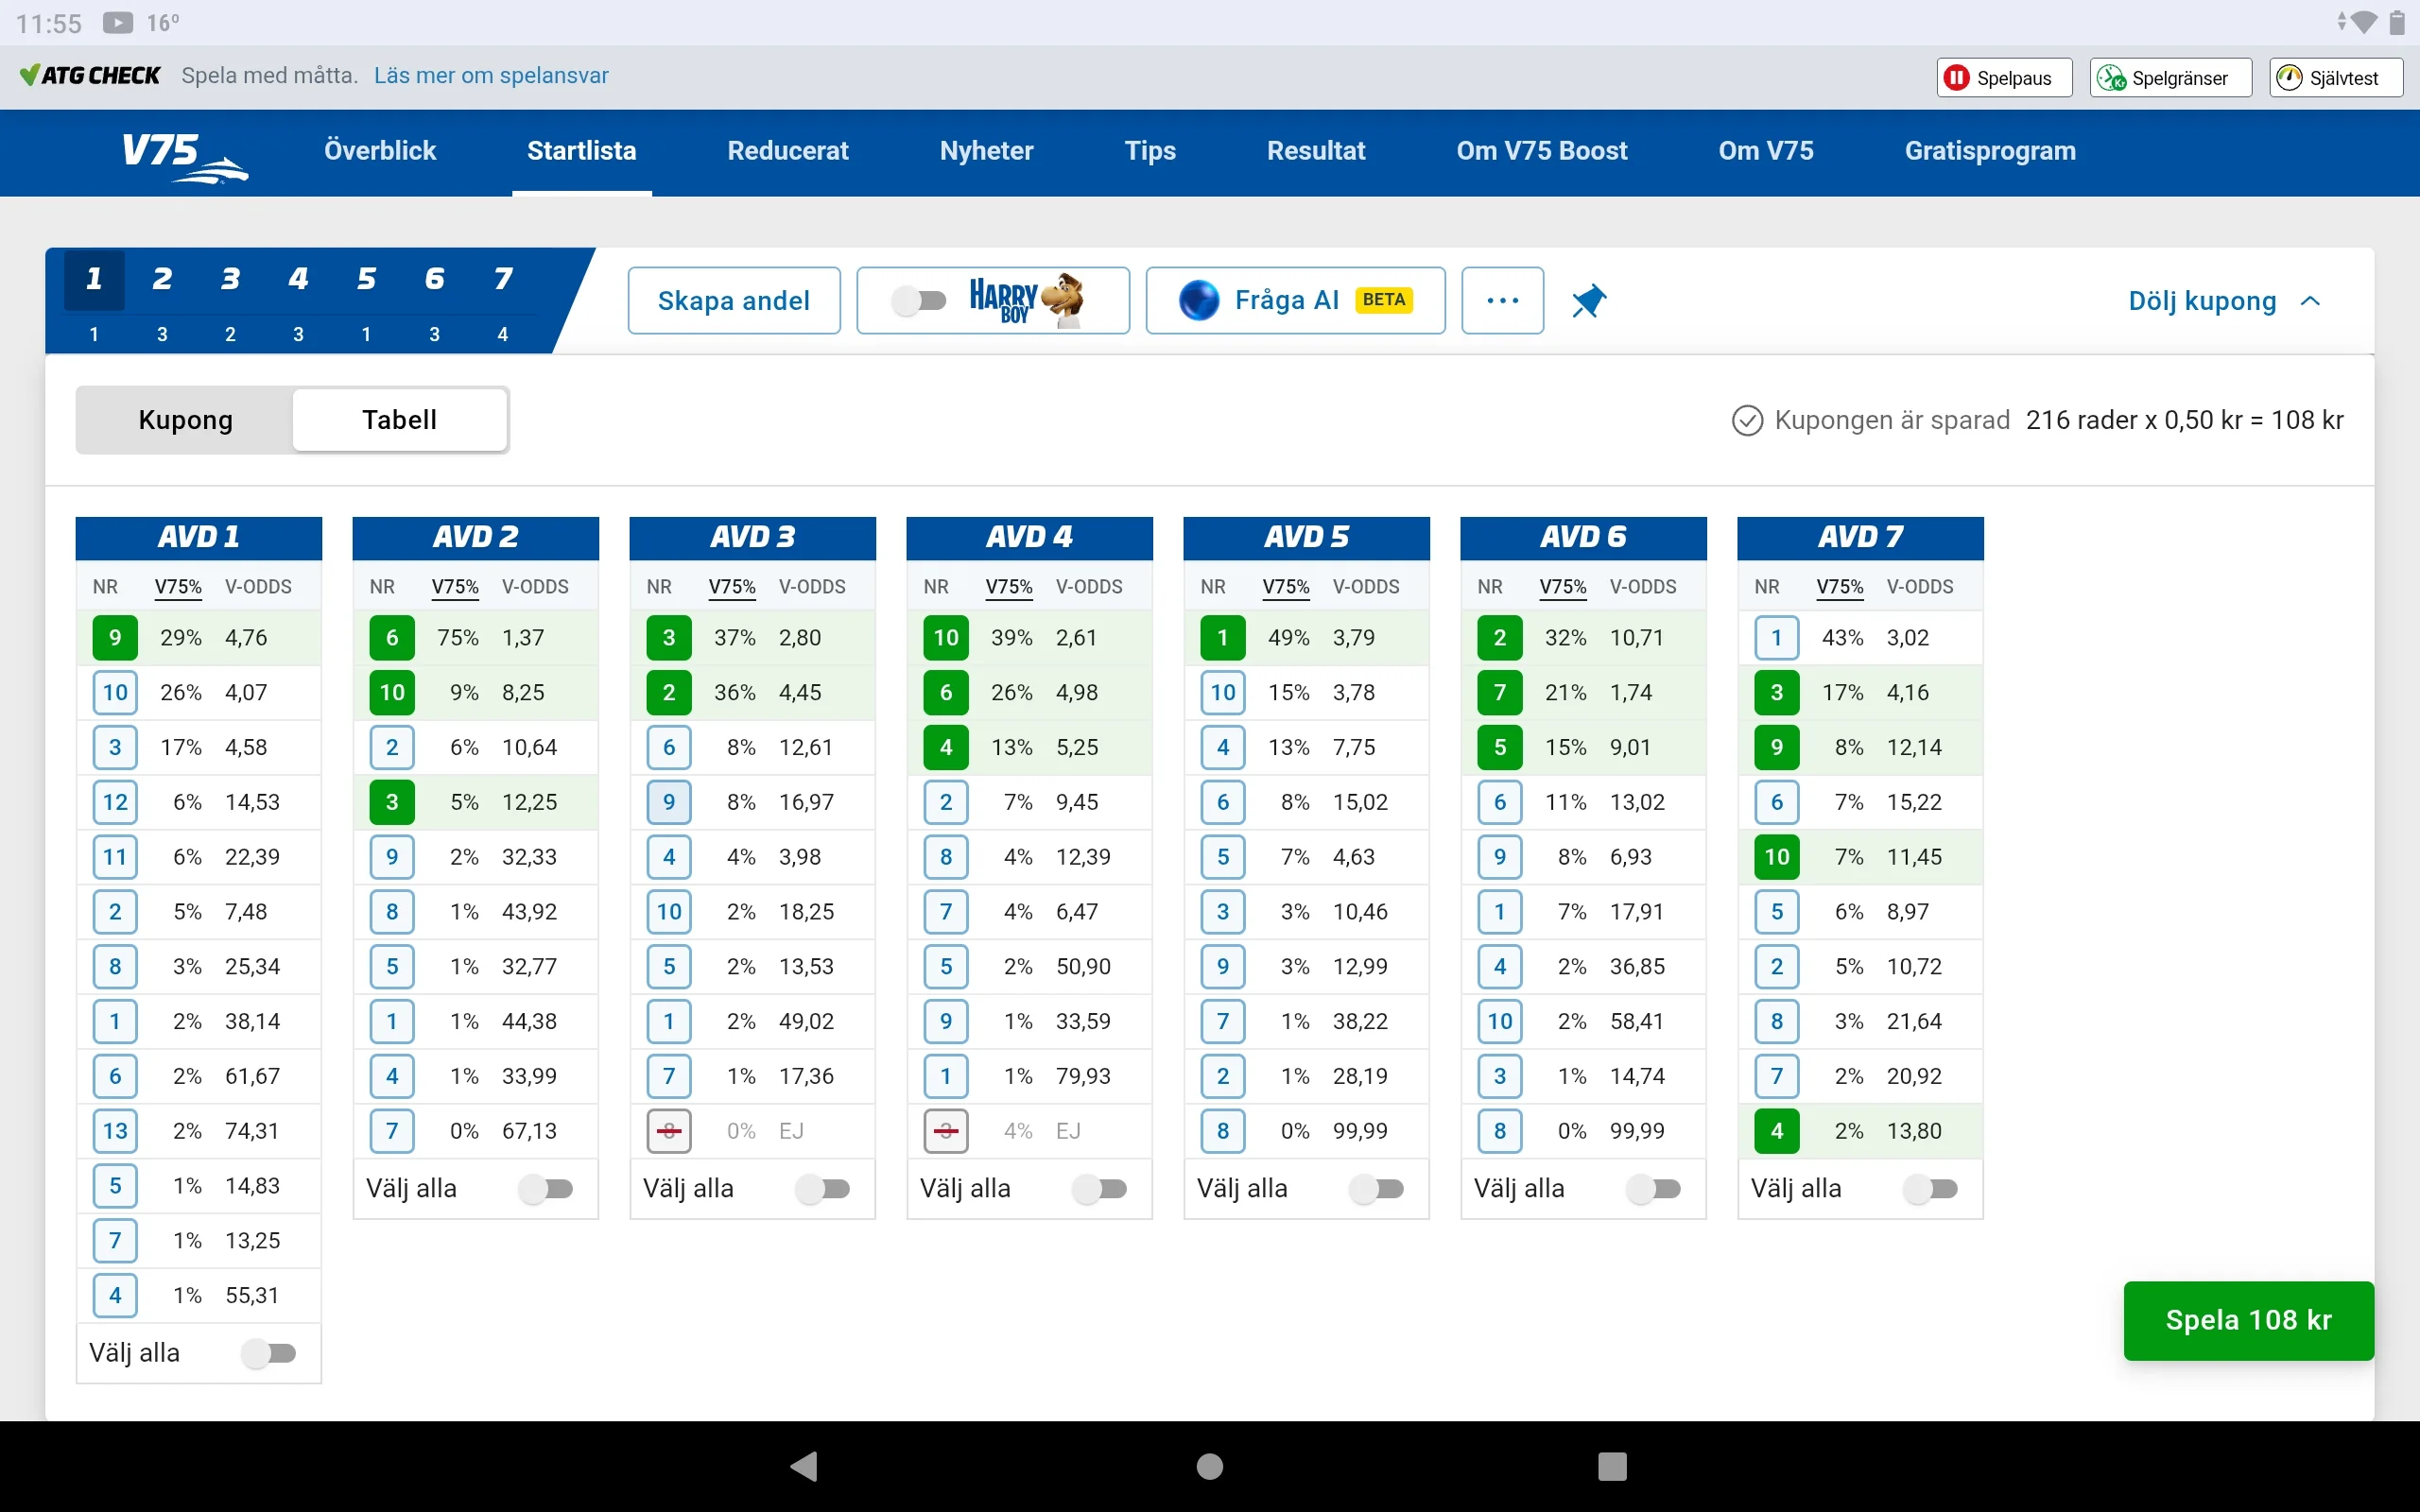The image size is (2420, 1512).
Task: Open Spelpaus with the pause icon
Action: pyautogui.click(x=2003, y=77)
